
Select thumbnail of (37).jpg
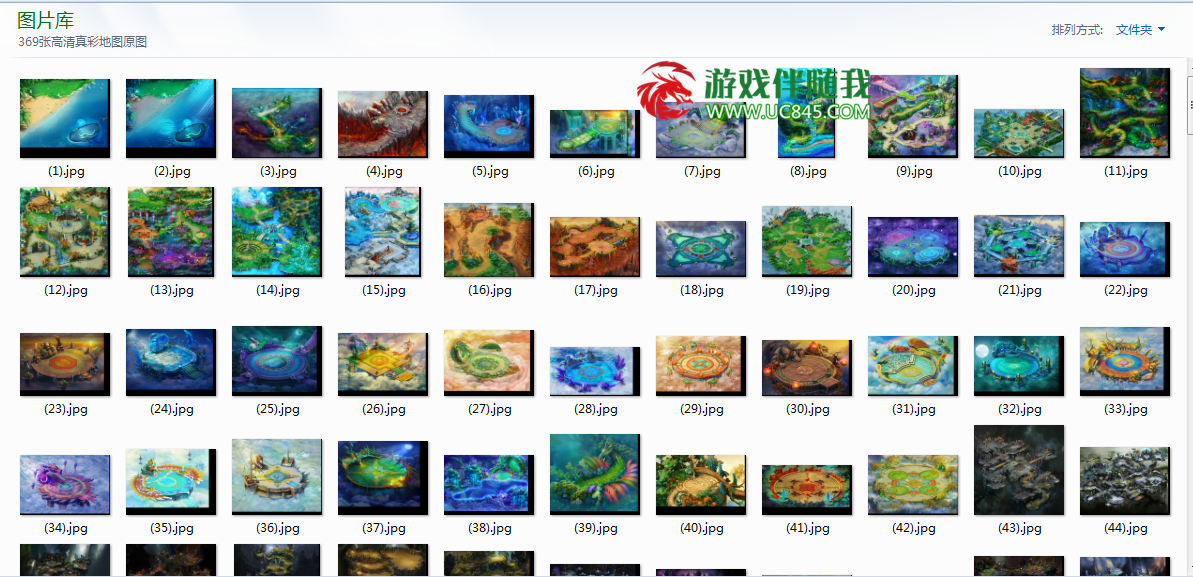coord(383,478)
